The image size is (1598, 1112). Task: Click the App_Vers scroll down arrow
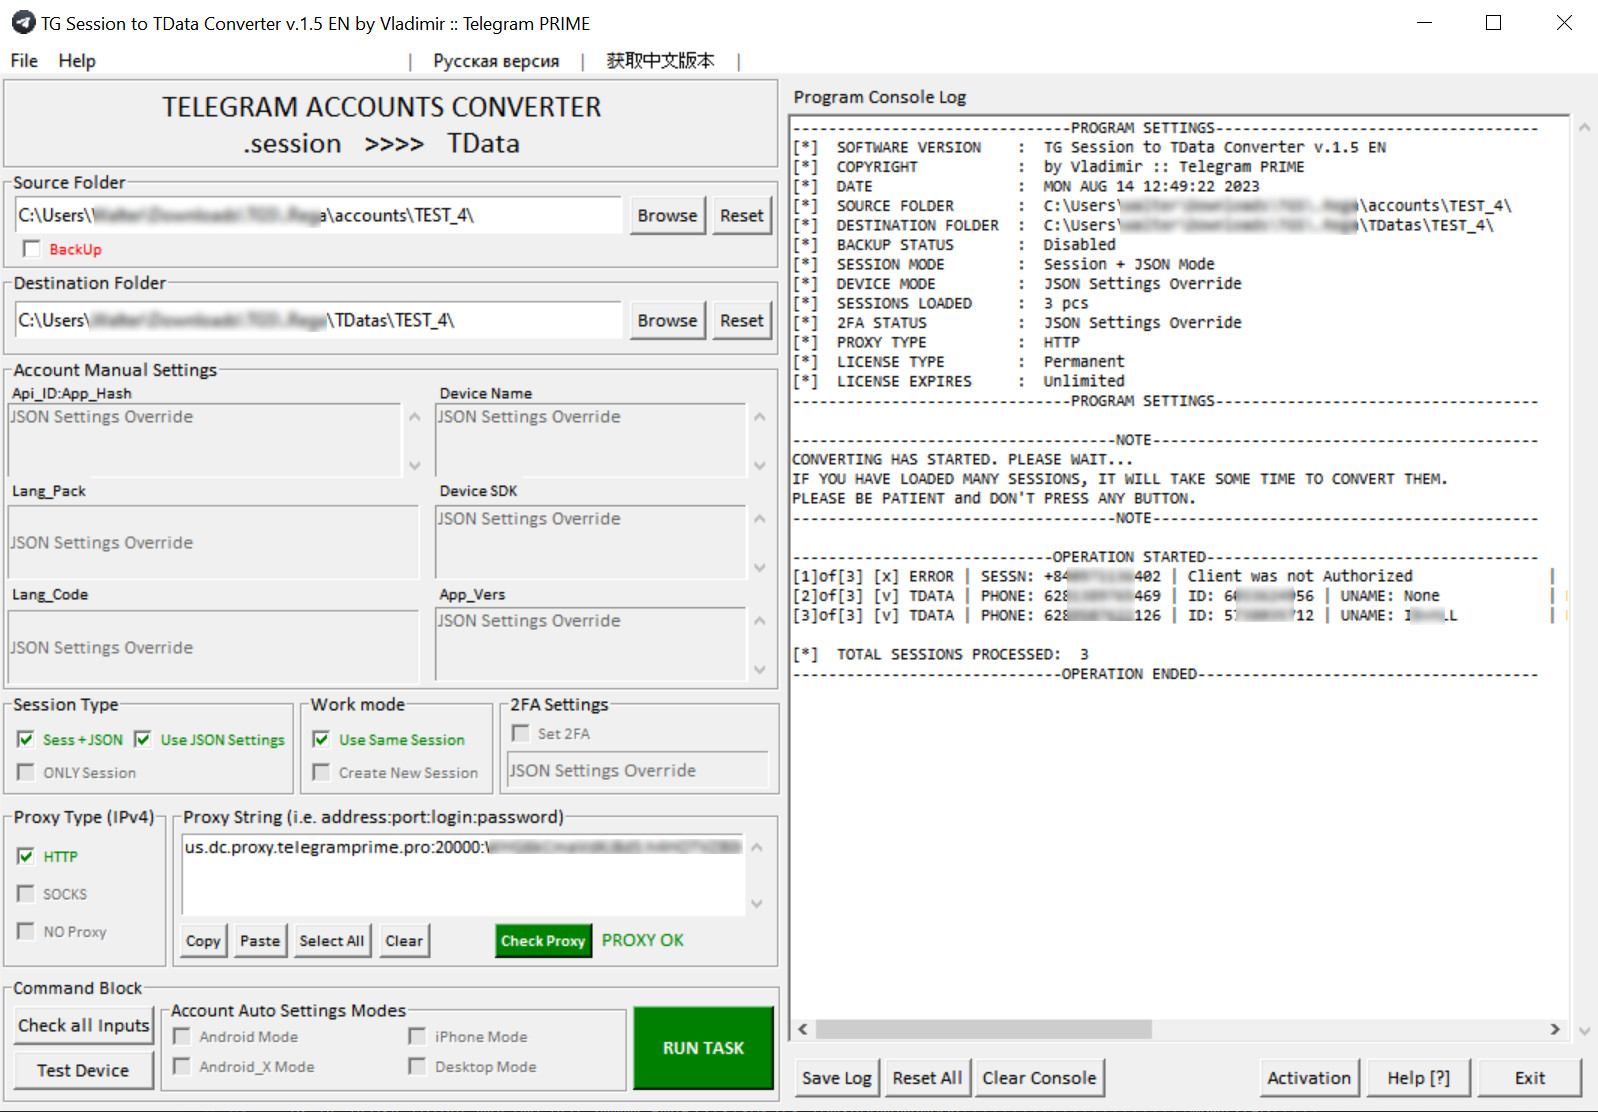pyautogui.click(x=759, y=669)
